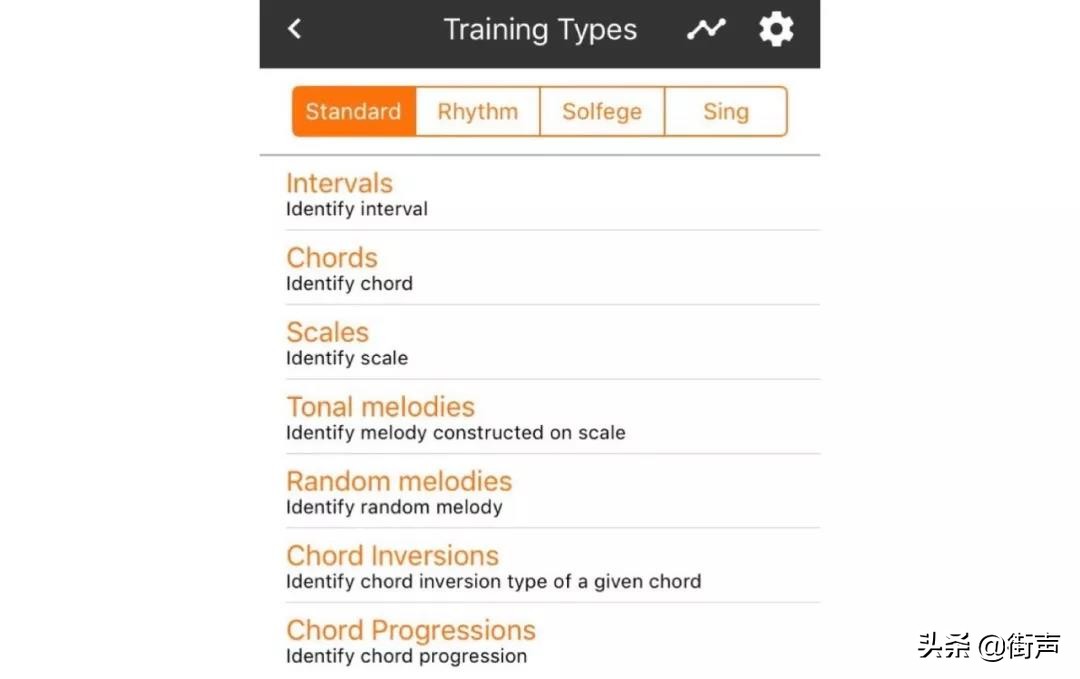
Task: Select the Sing tab
Action: point(725,111)
